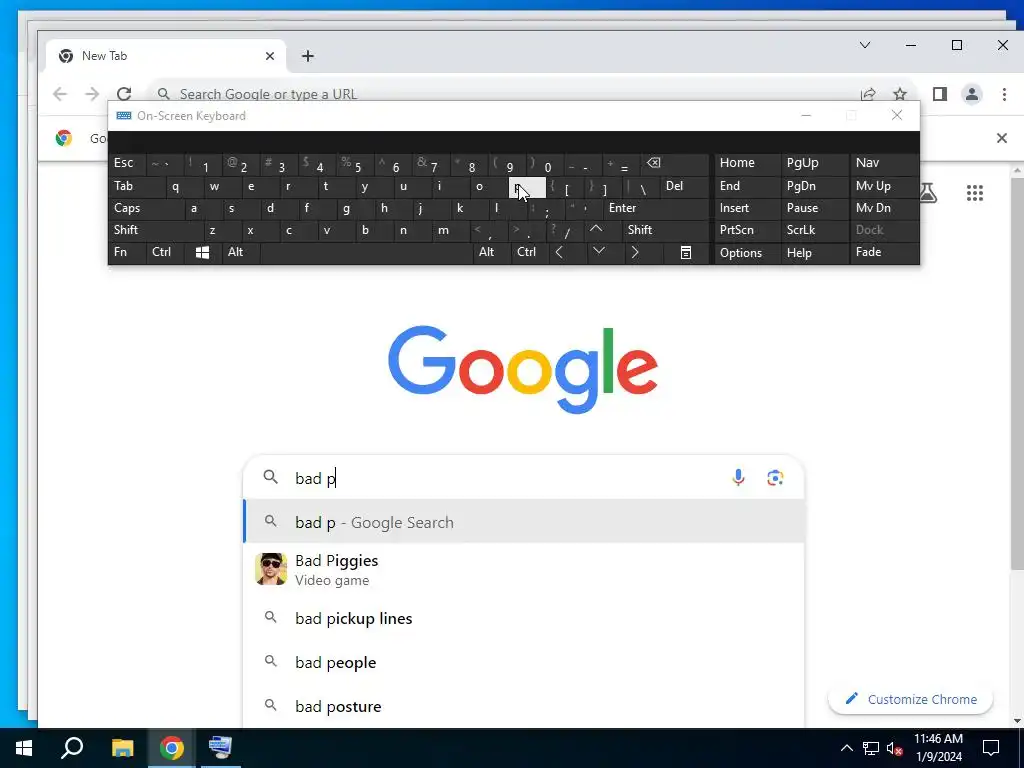Click the muted volume tray icon
Image resolution: width=1024 pixels, height=768 pixels.
coord(894,748)
